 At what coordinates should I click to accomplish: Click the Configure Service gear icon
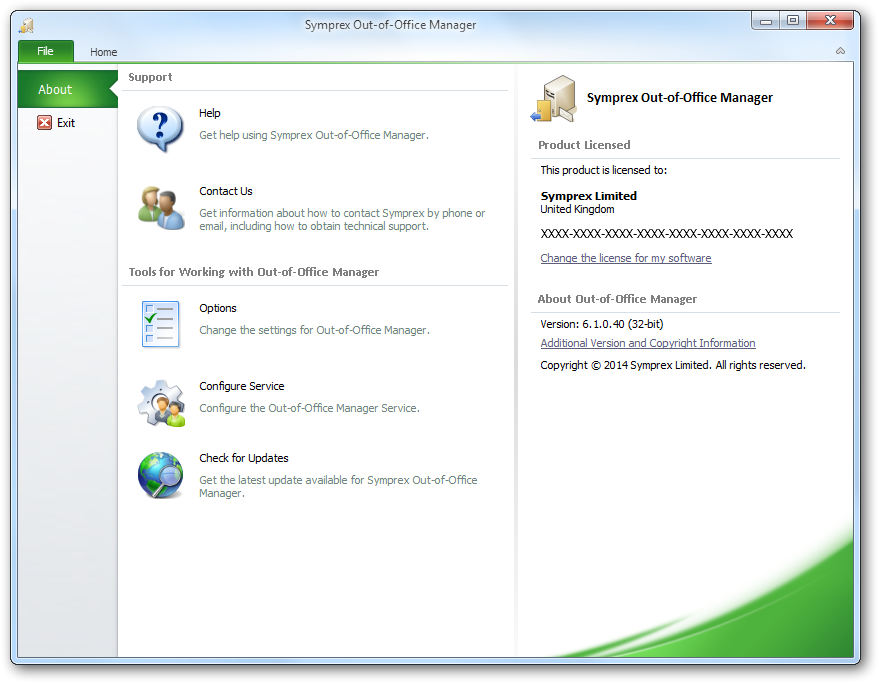pyautogui.click(x=161, y=403)
